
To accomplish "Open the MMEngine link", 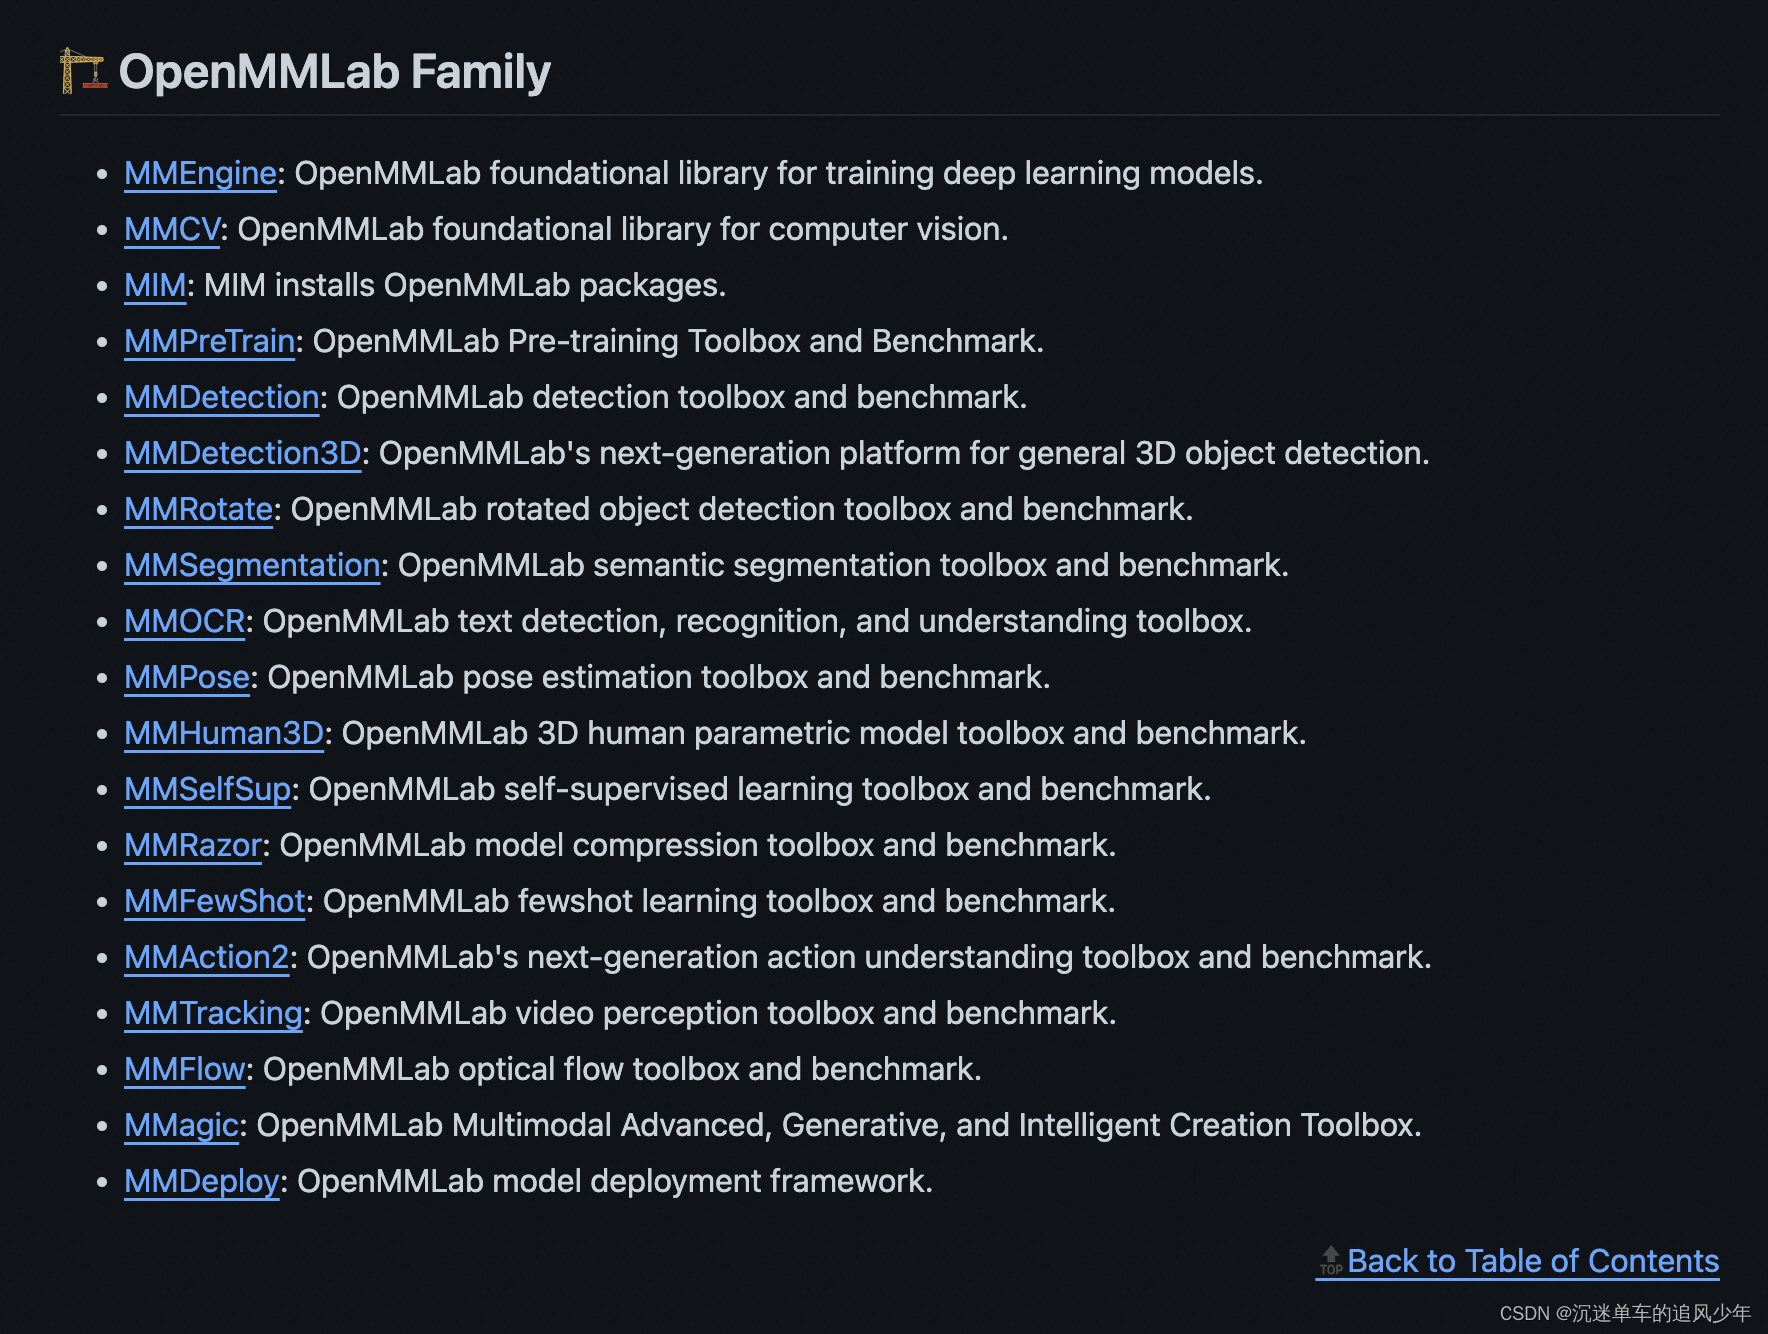I will tap(200, 173).
